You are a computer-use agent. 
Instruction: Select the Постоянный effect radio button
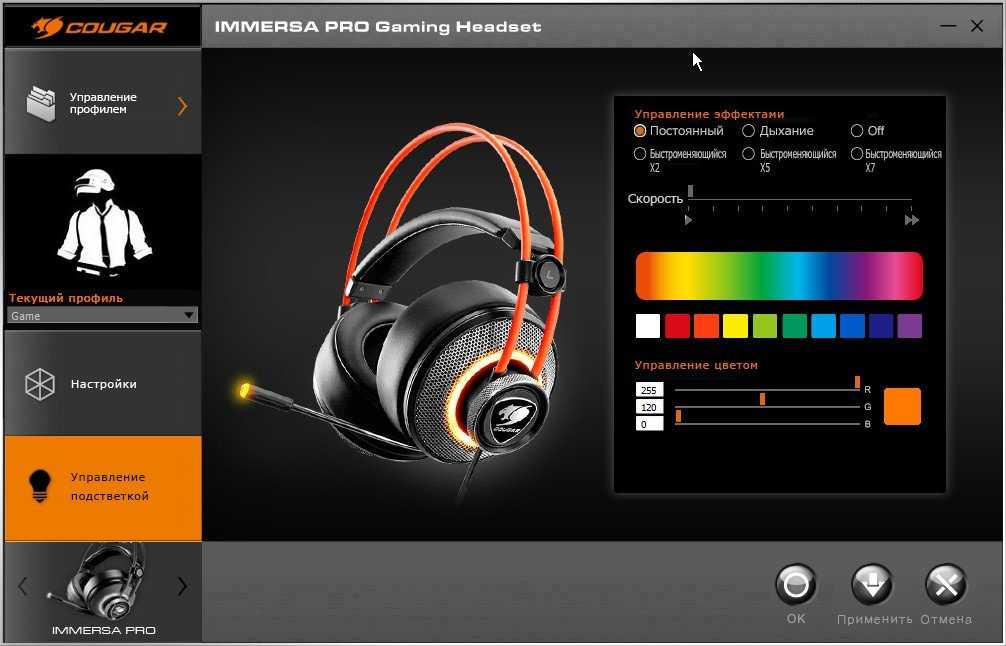[x=640, y=131]
